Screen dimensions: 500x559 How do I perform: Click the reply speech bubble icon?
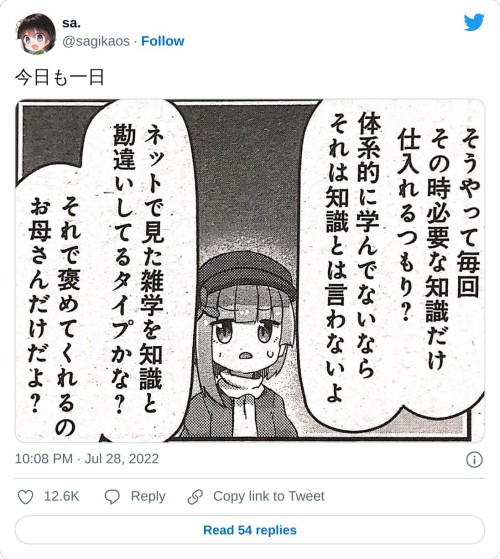(x=112, y=497)
